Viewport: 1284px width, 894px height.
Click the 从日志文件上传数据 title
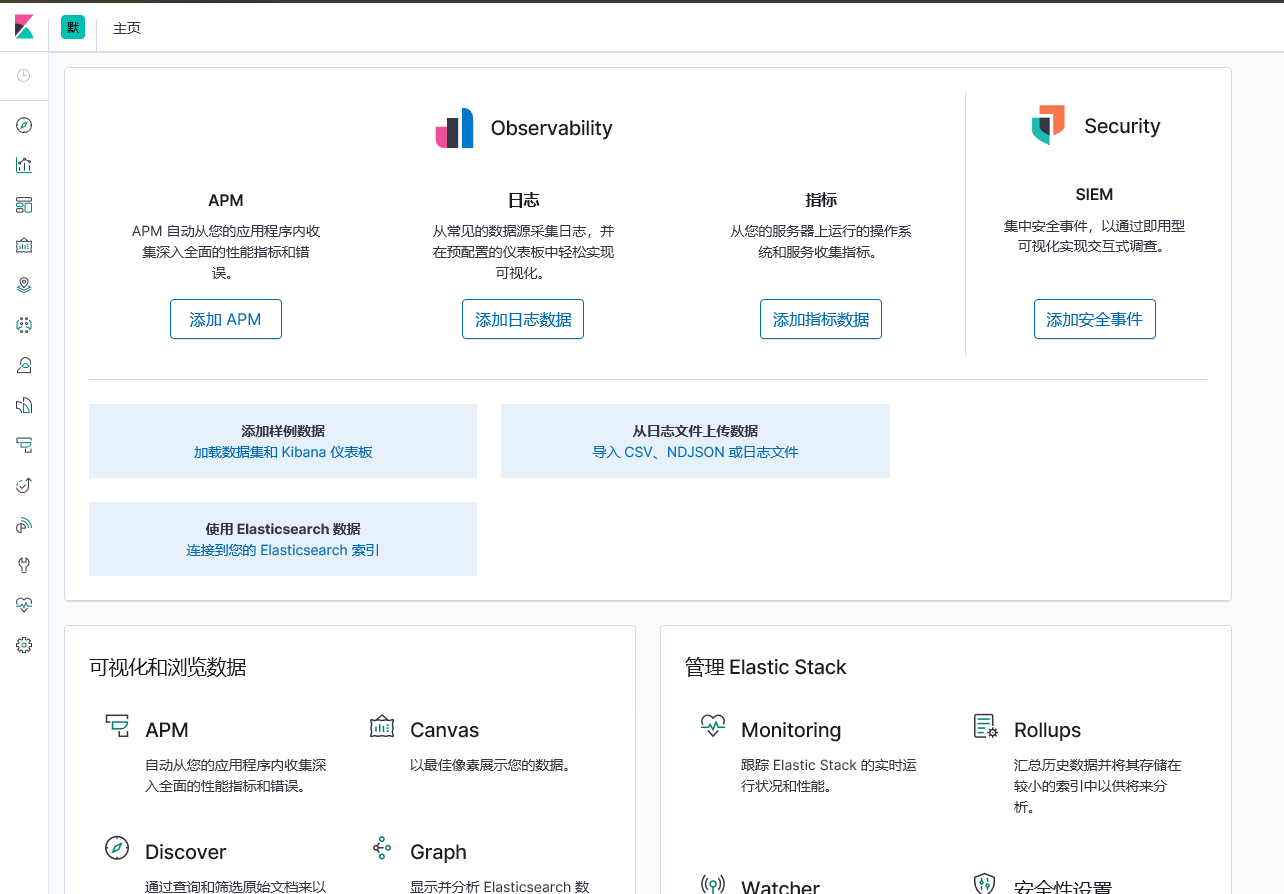[x=695, y=431]
